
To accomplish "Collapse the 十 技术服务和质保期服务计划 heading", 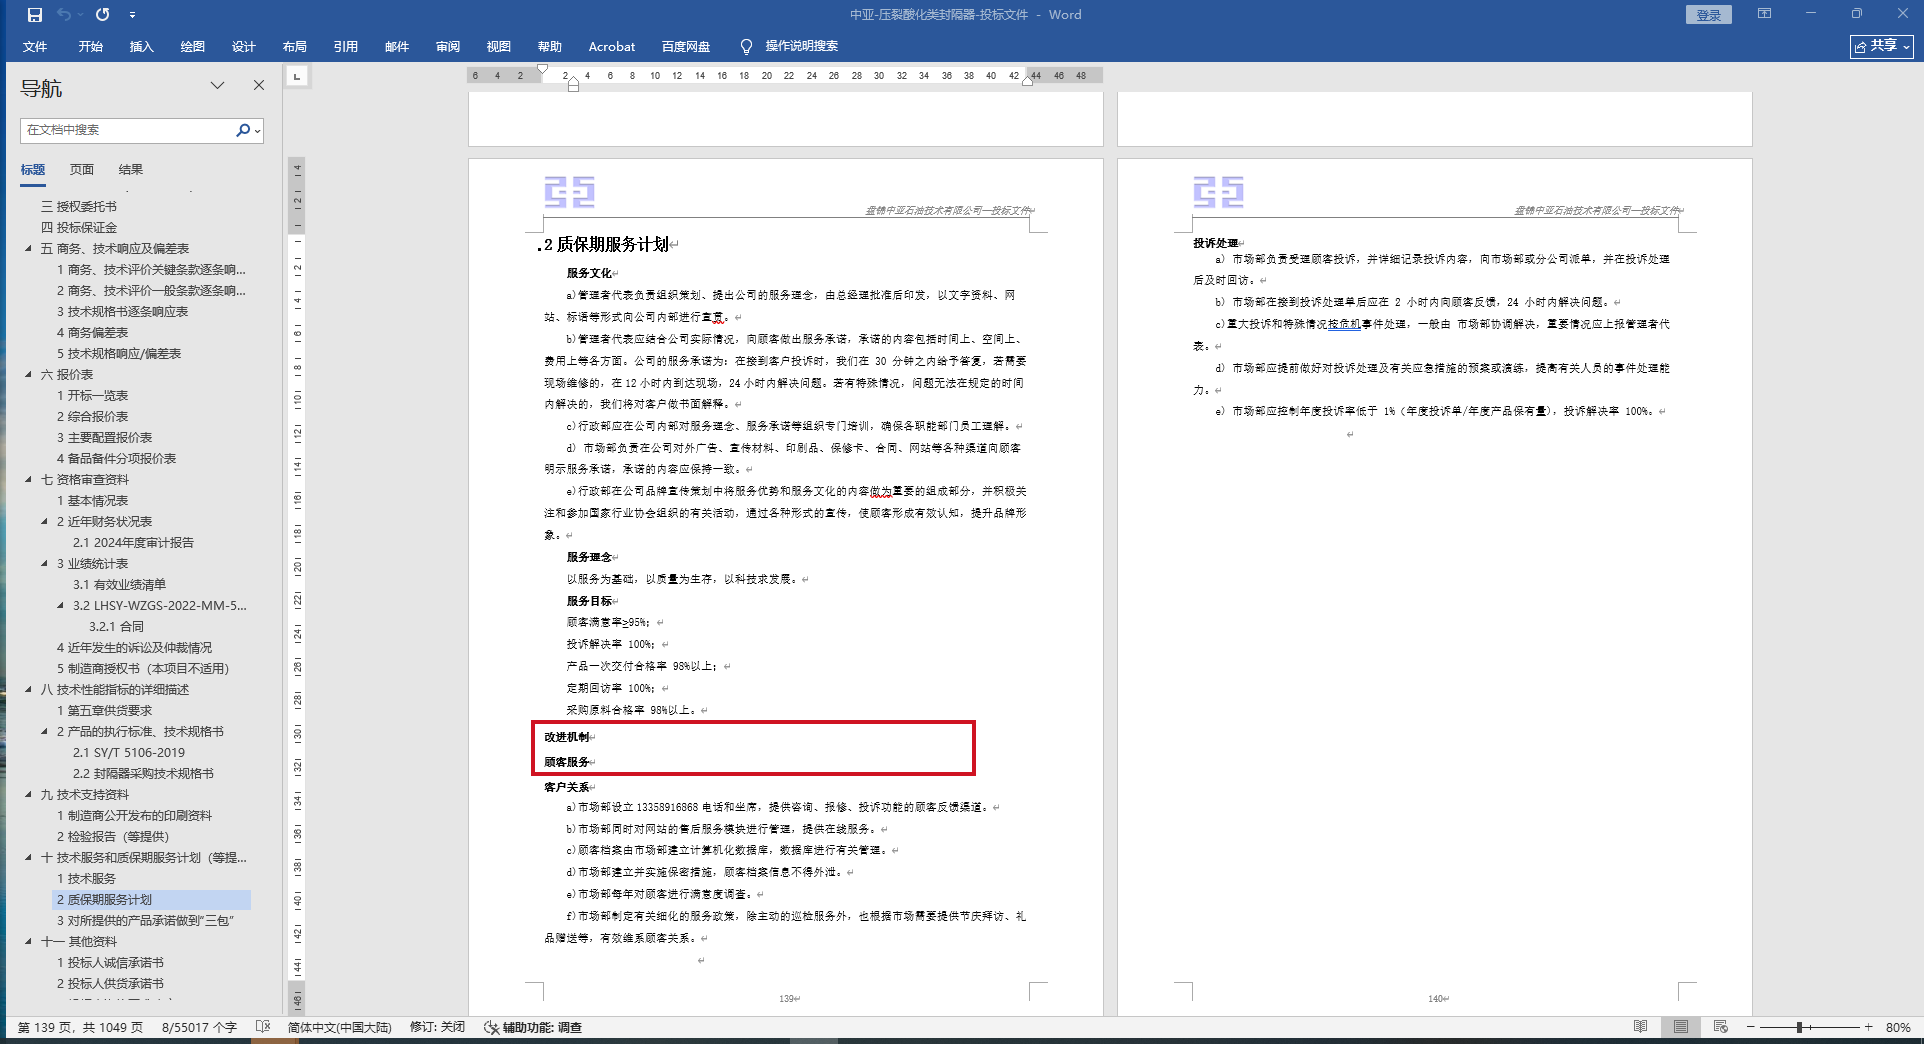I will (28, 858).
